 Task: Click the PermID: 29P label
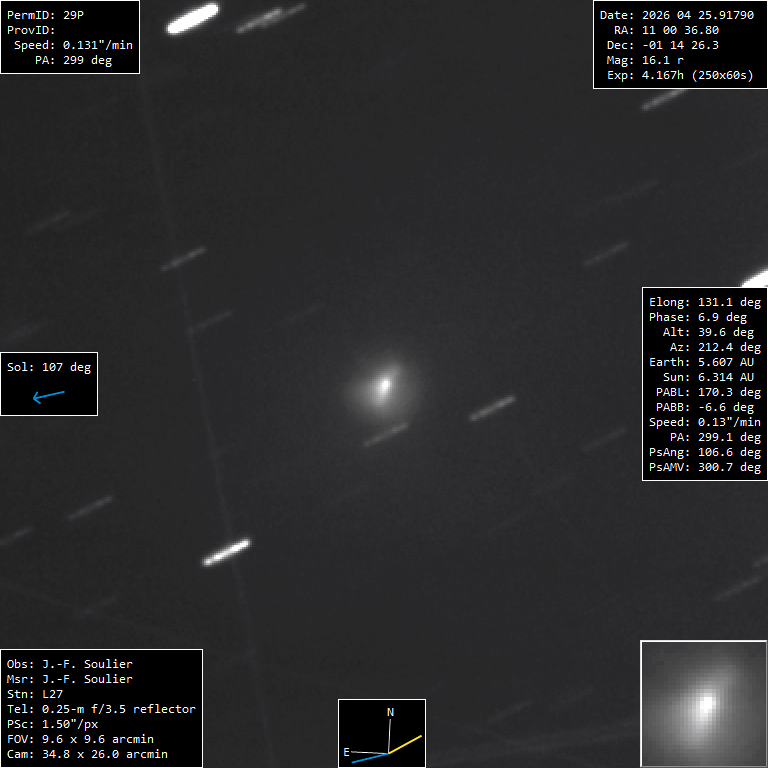point(45,15)
